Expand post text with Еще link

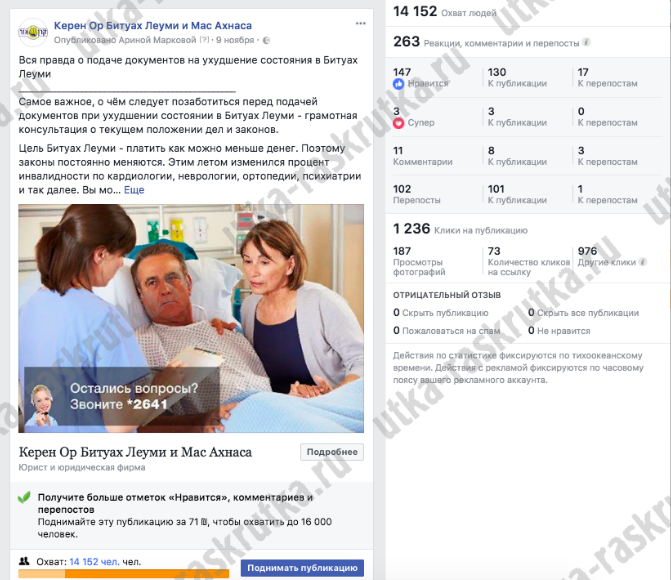[134, 190]
